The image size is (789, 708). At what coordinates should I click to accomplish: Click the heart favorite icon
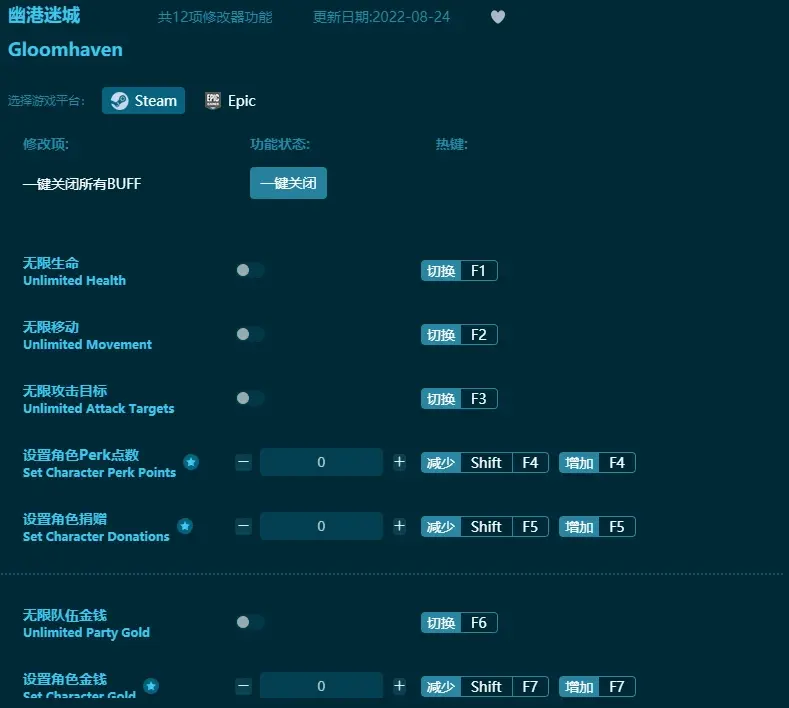point(498,17)
